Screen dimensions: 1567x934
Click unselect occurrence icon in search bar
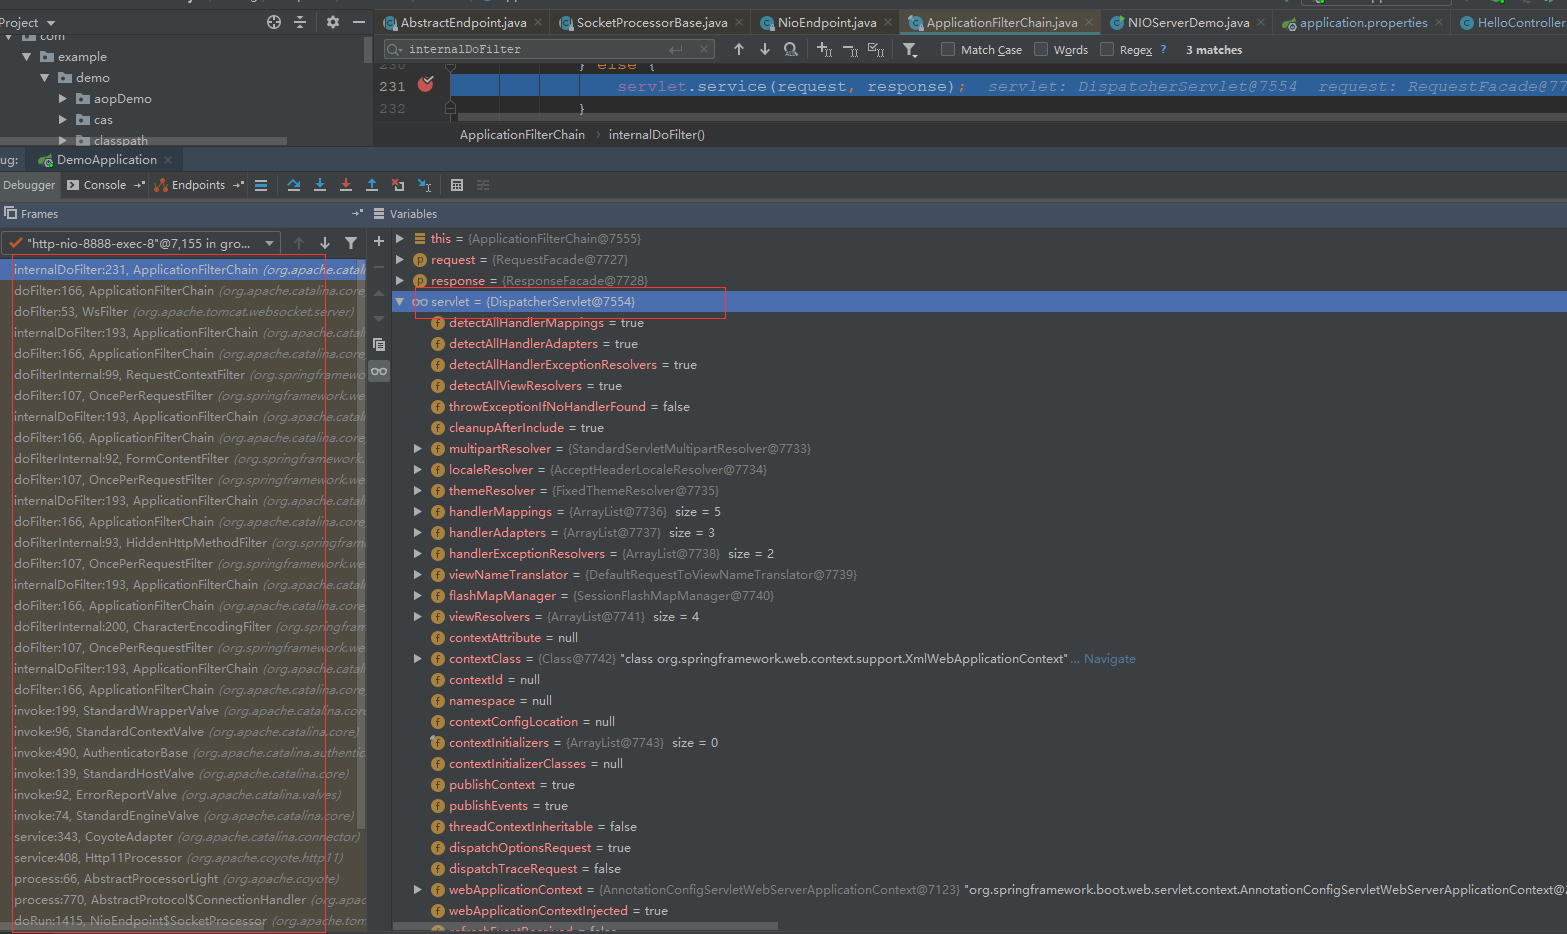click(x=850, y=49)
